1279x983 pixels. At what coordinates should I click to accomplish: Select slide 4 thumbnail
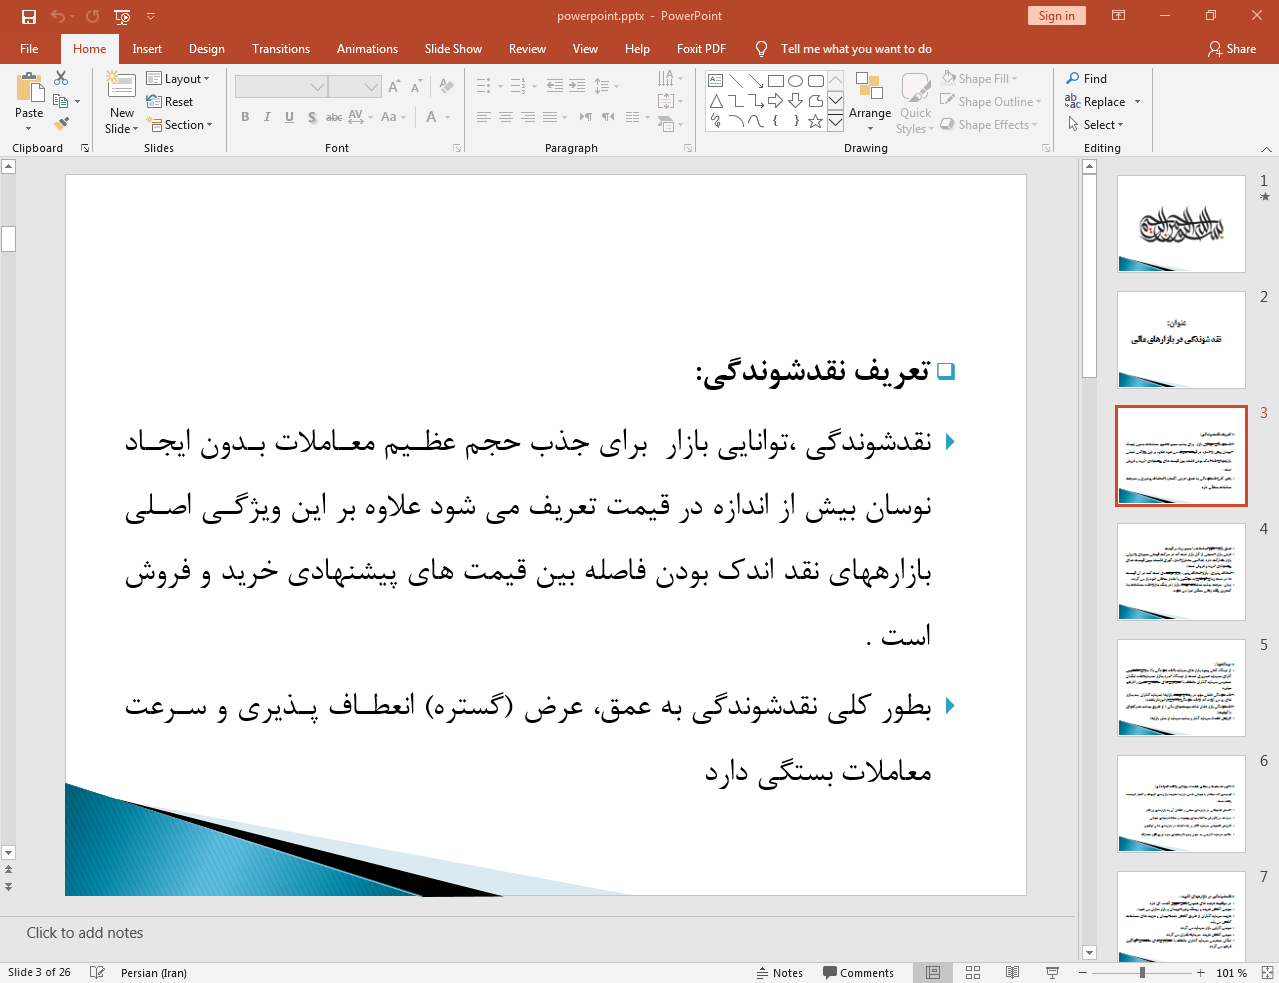1181,572
